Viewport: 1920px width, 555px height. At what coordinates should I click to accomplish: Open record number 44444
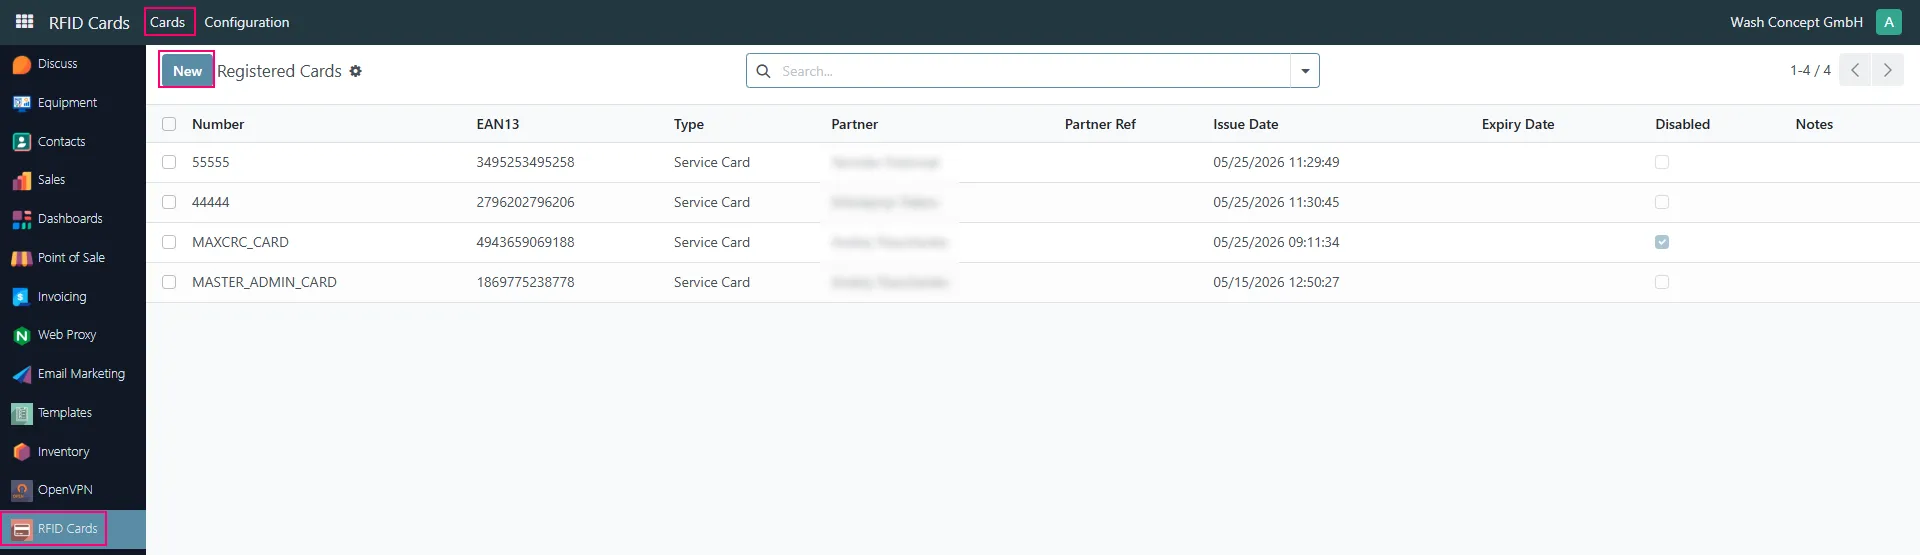click(211, 202)
